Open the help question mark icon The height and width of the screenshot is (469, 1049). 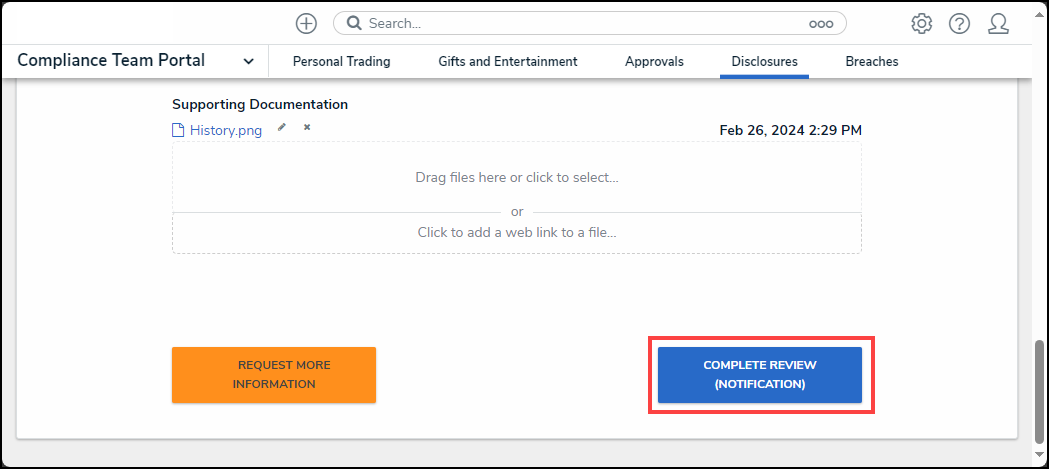(959, 23)
